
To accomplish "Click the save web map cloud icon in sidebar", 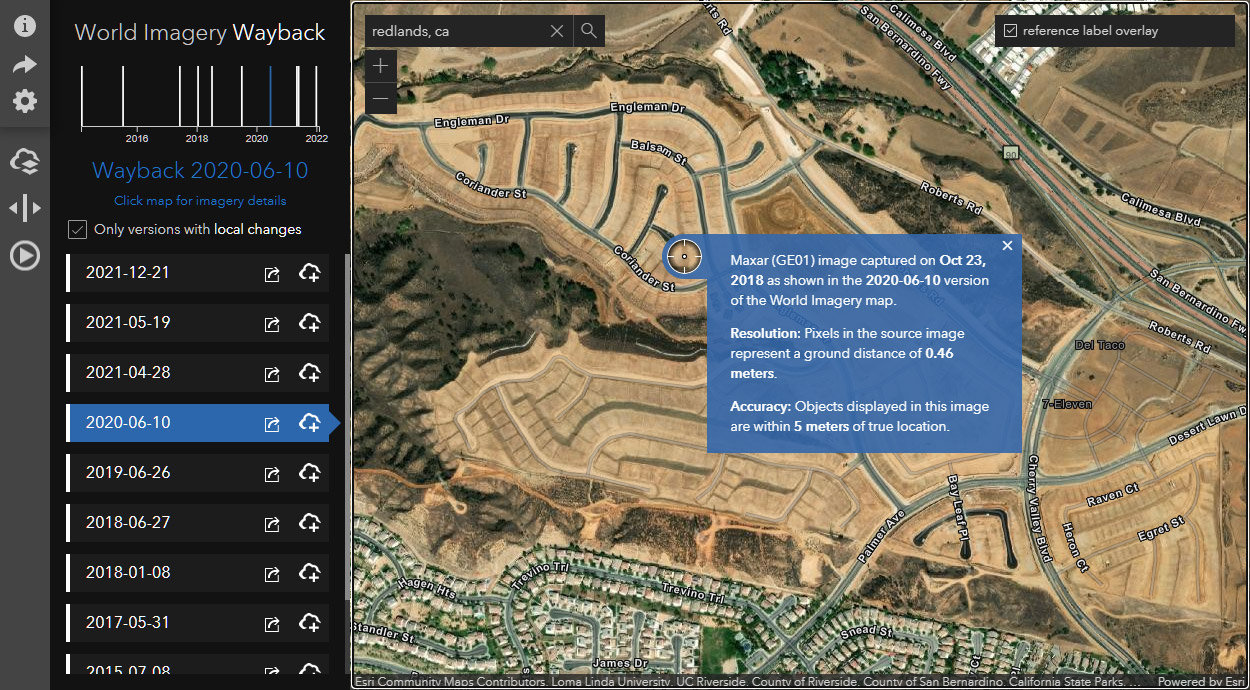I will (x=24, y=161).
